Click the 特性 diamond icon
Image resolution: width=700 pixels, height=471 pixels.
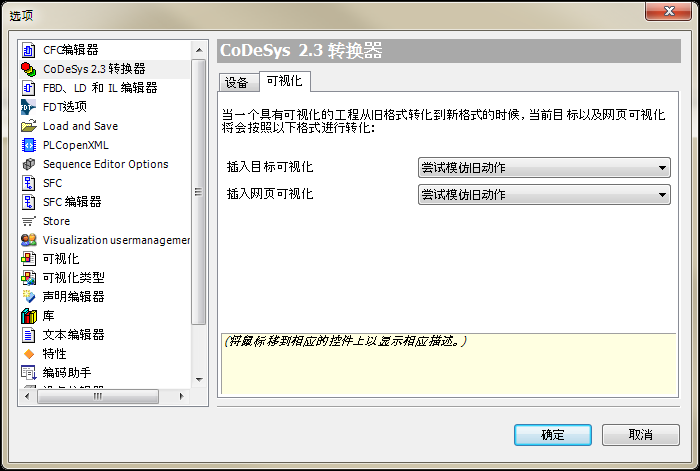click(x=29, y=354)
